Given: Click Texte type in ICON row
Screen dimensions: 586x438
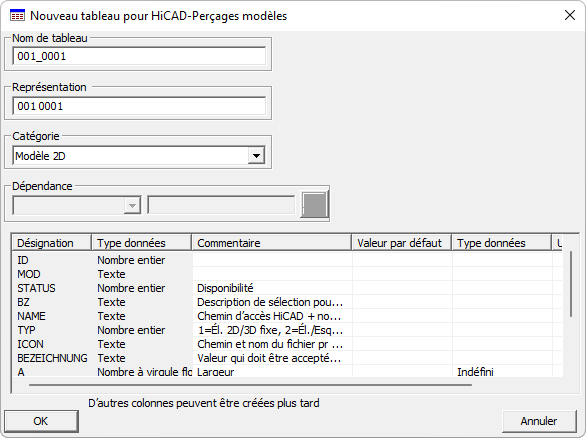Looking at the screenshot, I should tap(111, 344).
